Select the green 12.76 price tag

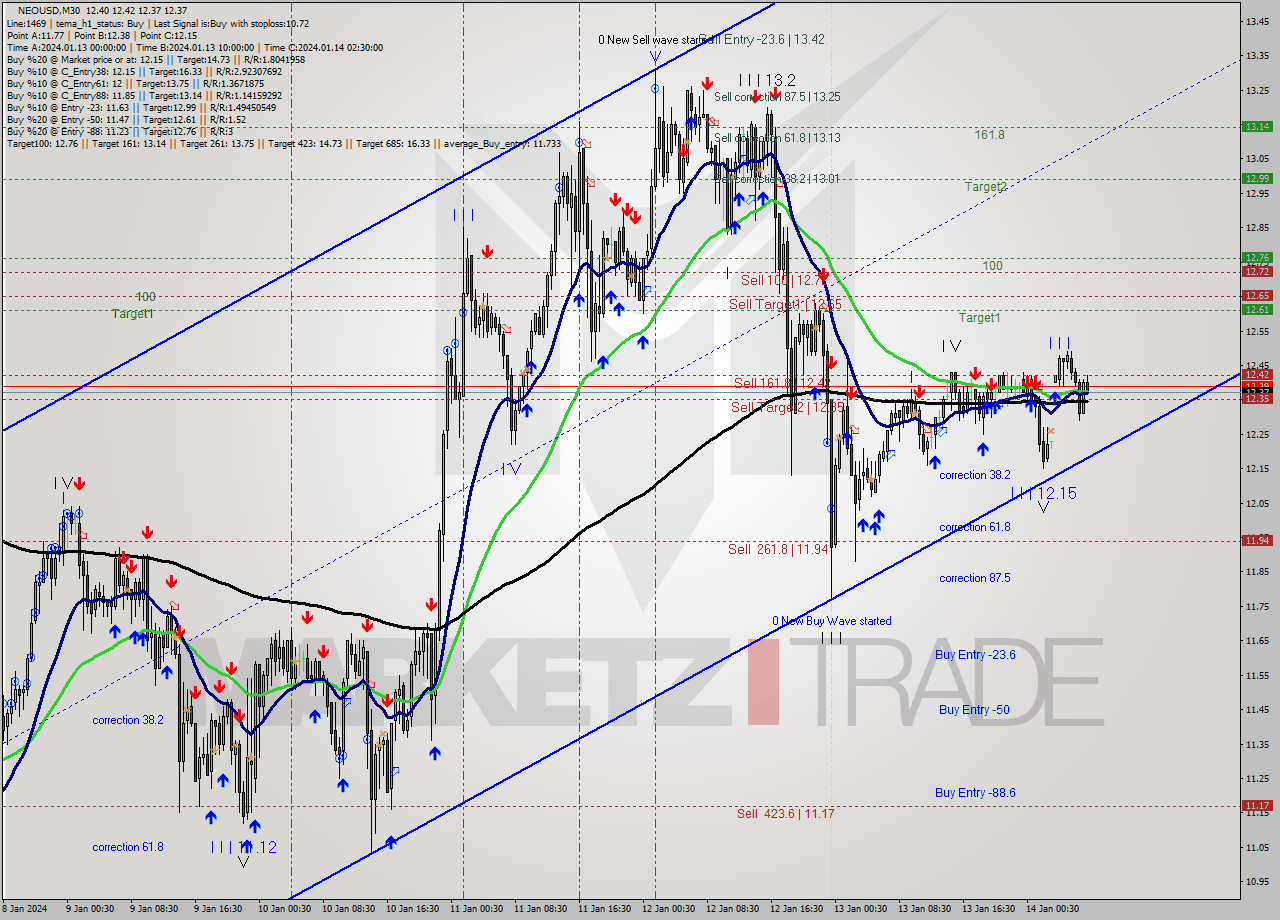pos(1256,258)
